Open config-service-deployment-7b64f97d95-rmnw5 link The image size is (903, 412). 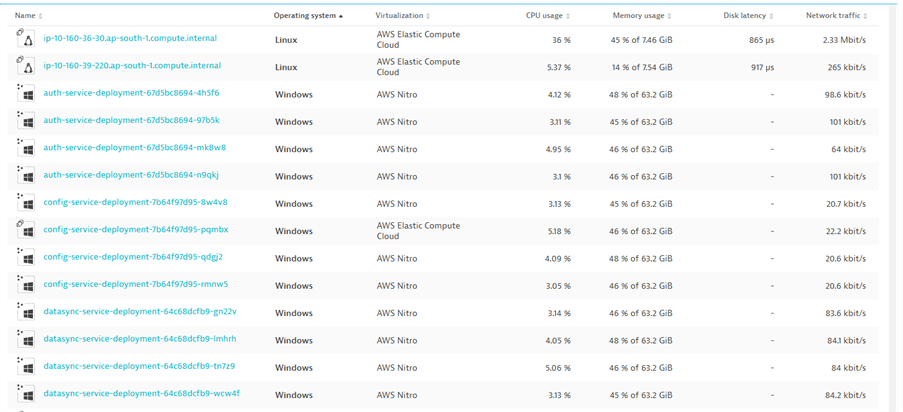(136, 284)
